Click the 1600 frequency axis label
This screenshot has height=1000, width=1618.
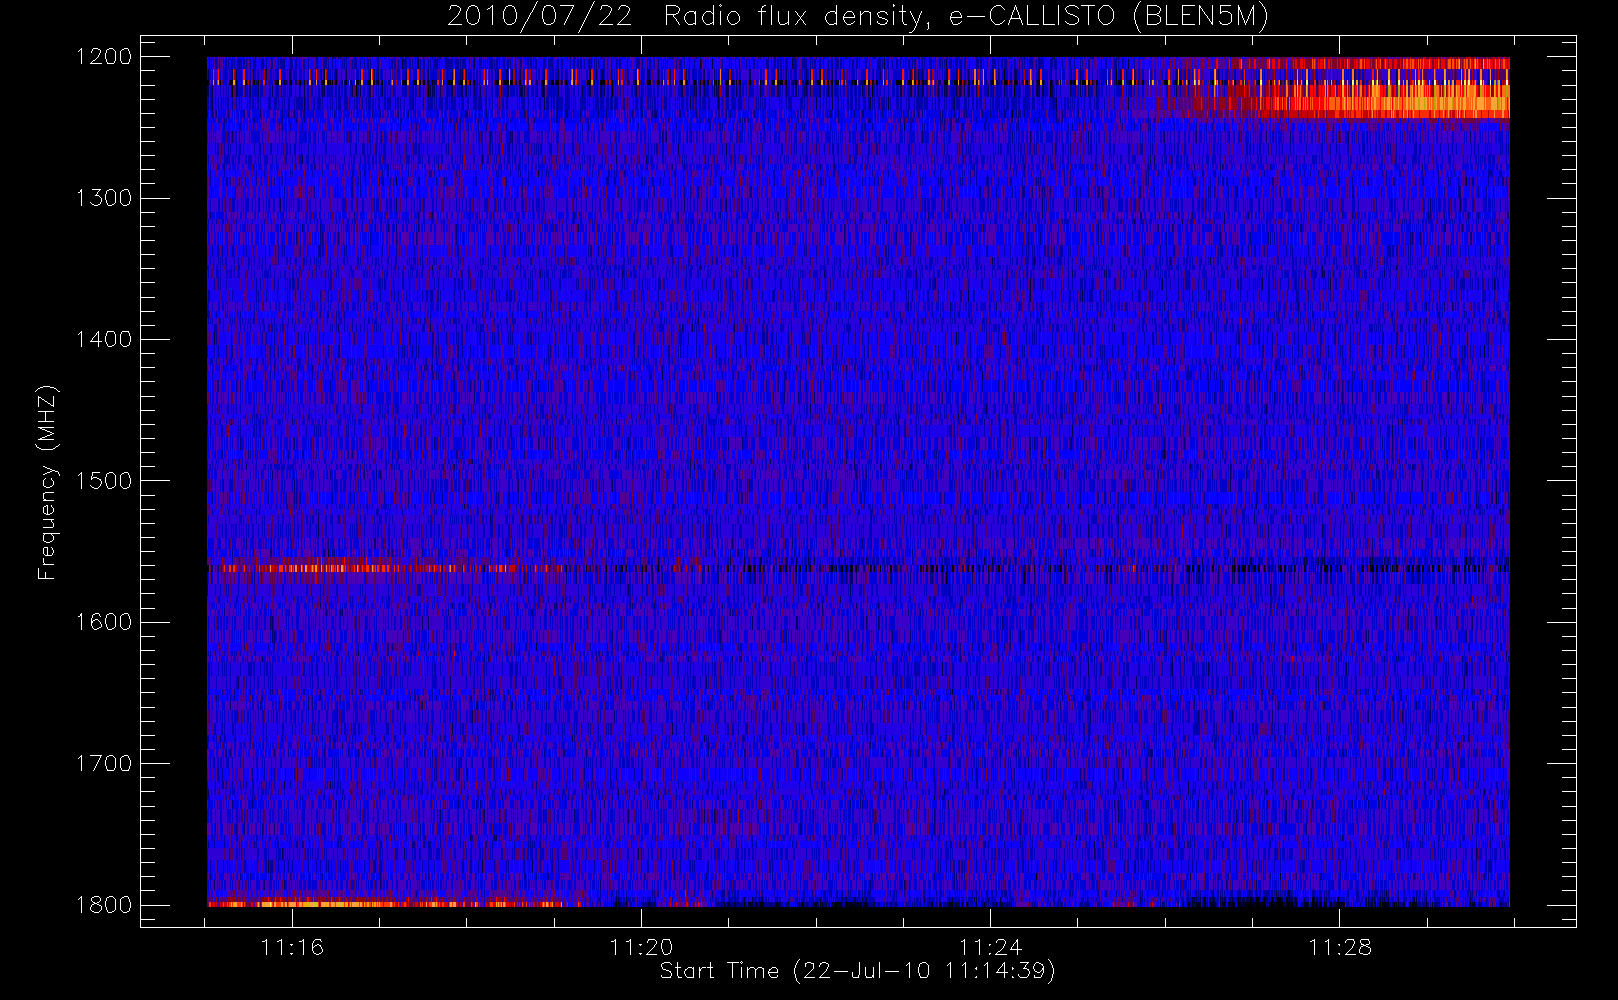point(104,622)
